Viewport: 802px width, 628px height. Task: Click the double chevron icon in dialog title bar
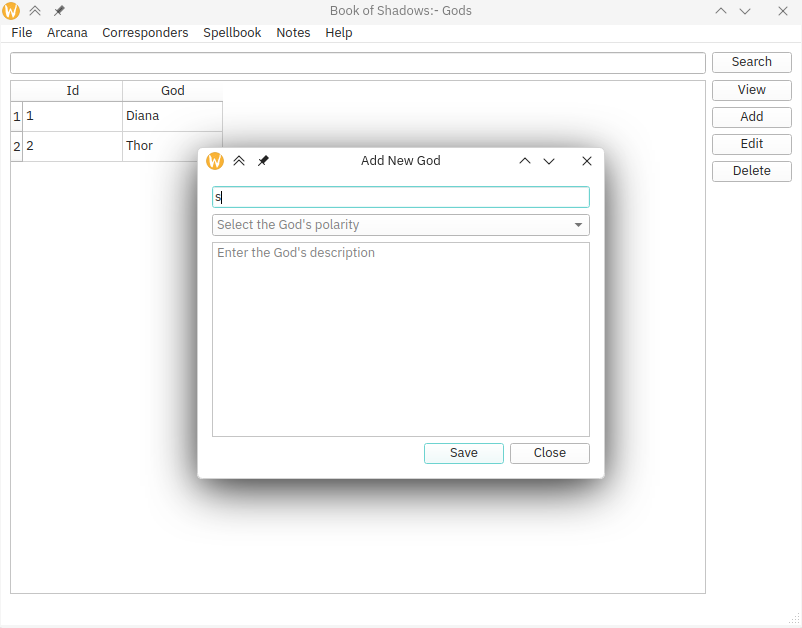point(239,161)
